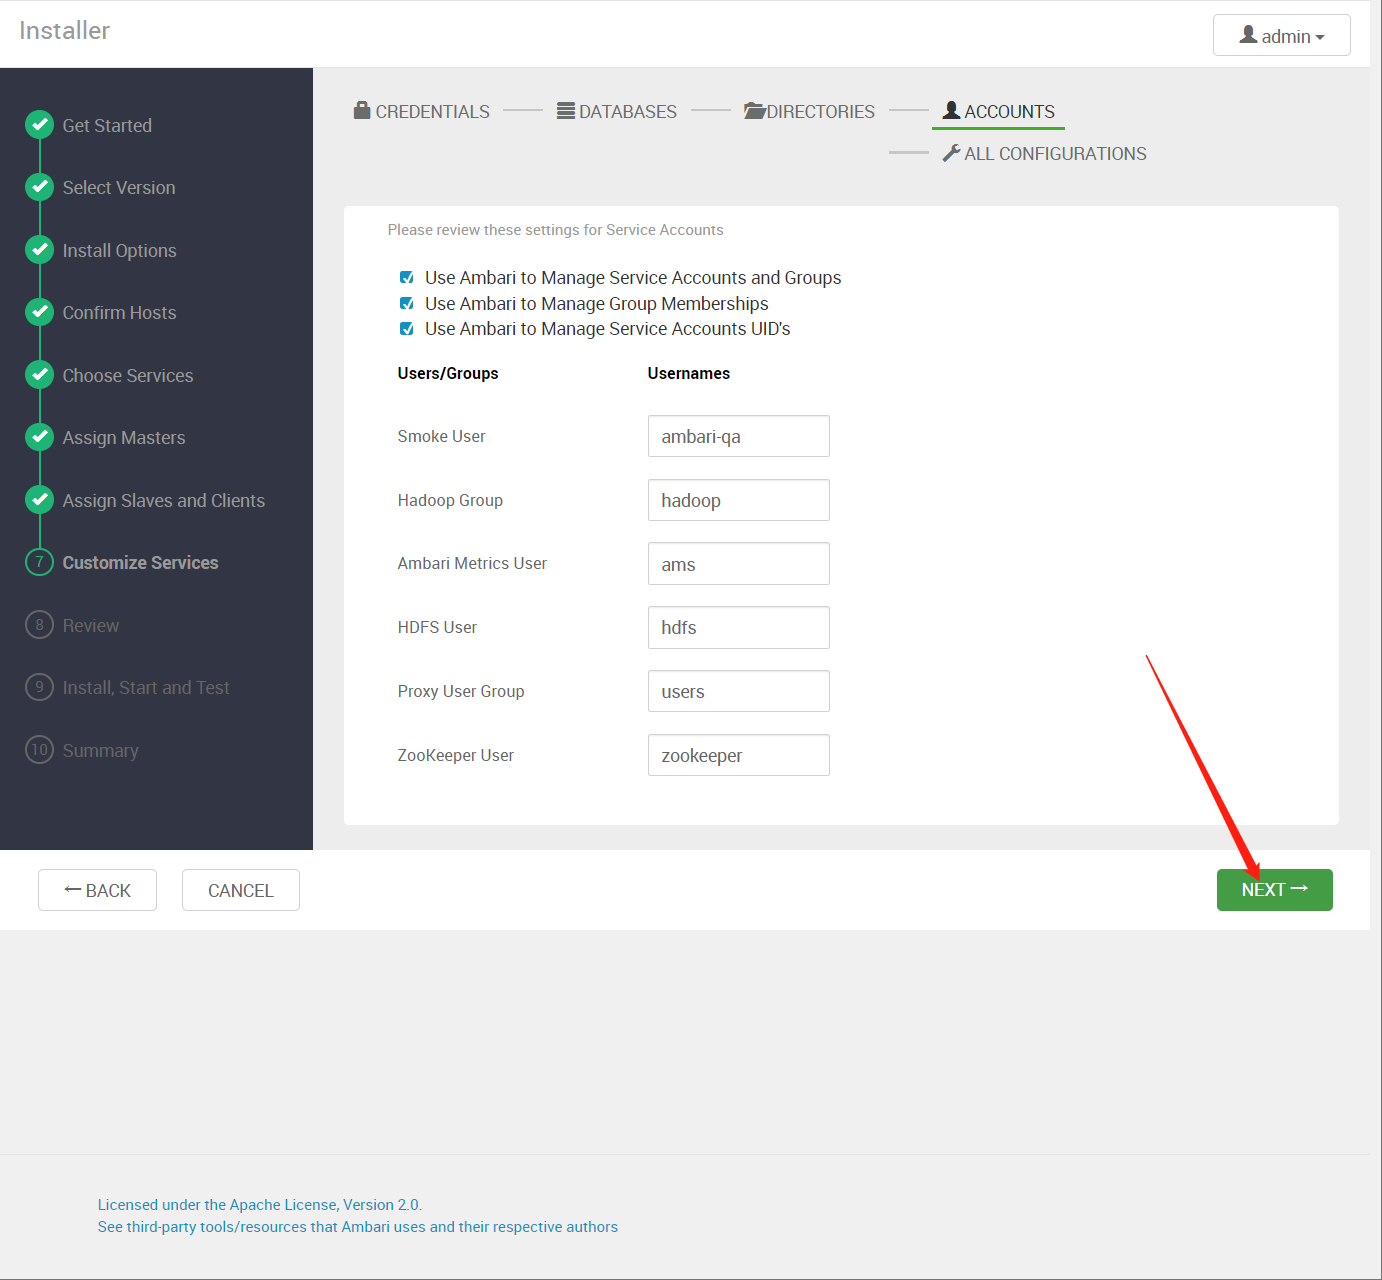This screenshot has height=1280, width=1382.
Task: Click the Installer title text
Action: pos(64,31)
